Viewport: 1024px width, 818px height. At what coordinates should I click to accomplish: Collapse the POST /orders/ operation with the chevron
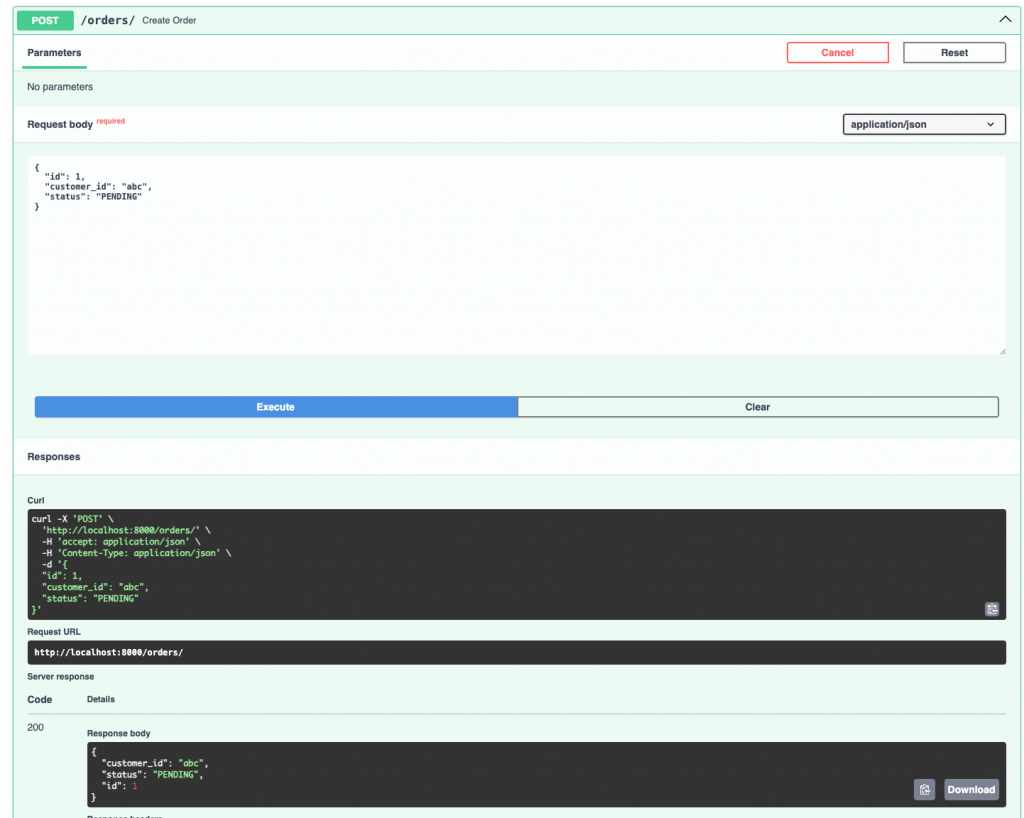point(1005,20)
